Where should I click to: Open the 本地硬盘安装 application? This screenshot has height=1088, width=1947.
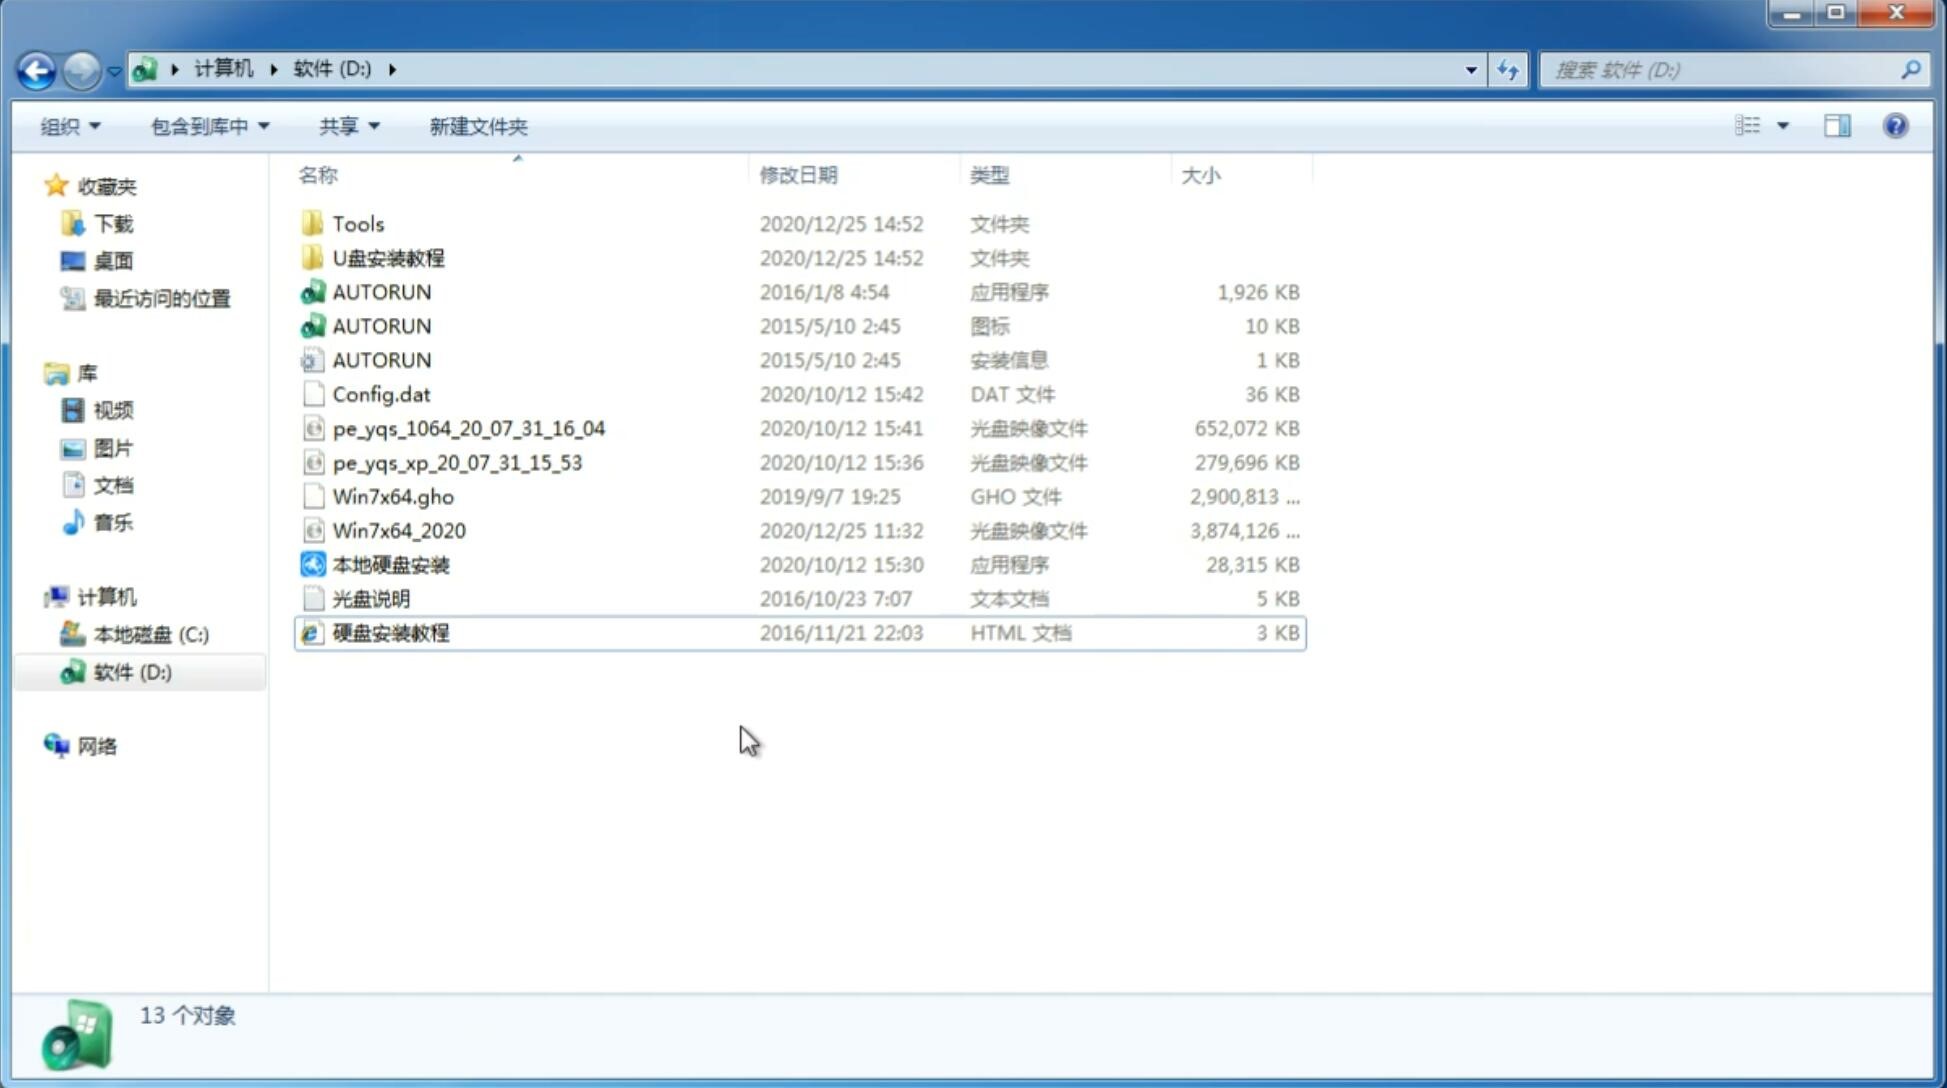coord(390,563)
